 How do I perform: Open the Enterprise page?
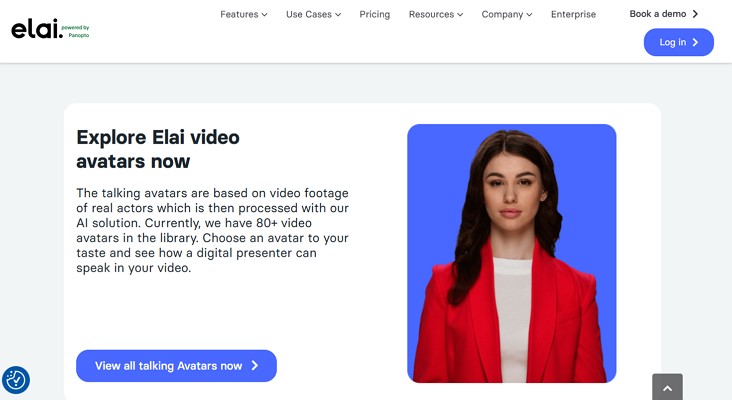click(573, 14)
